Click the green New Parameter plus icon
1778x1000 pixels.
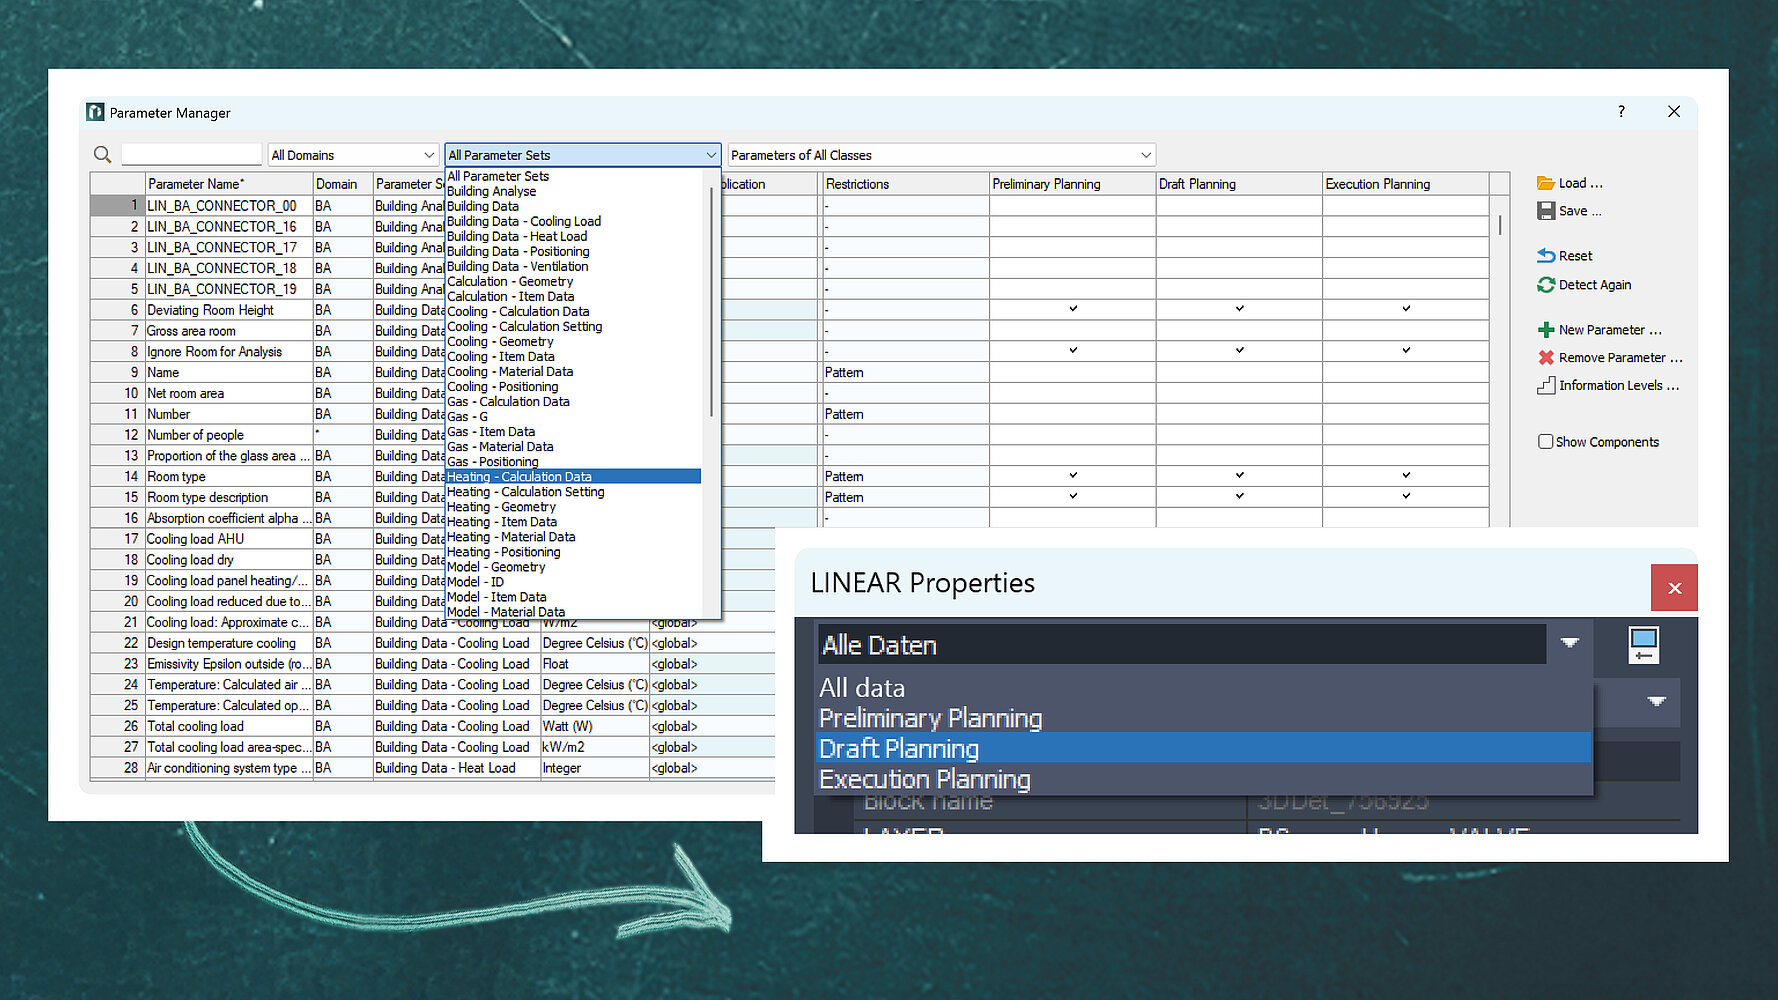point(1545,330)
